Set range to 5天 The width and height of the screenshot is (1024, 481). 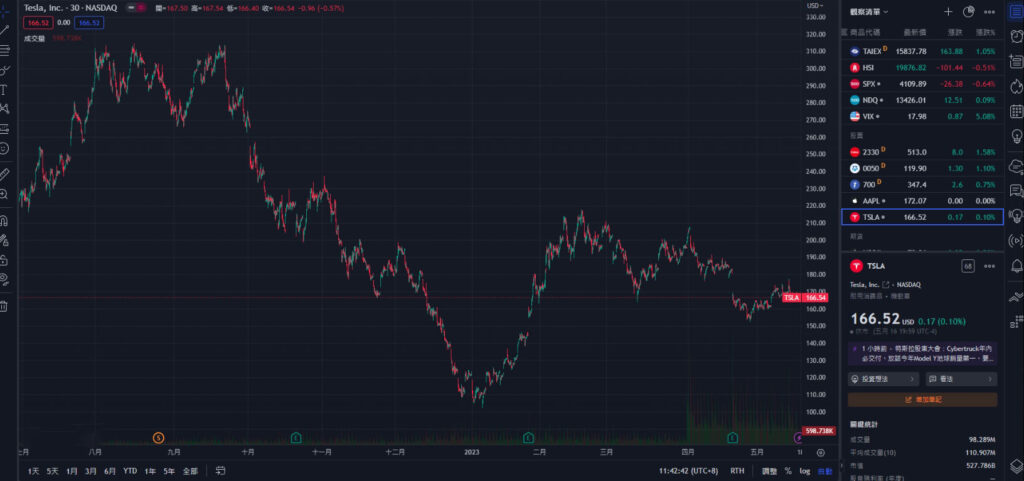(x=53, y=471)
